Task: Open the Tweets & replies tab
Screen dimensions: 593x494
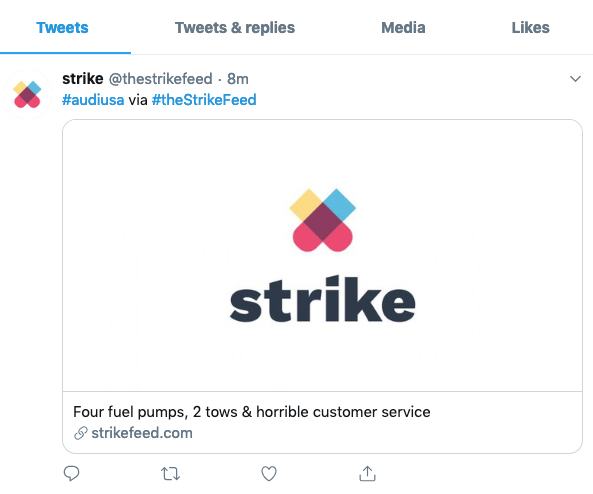Action: [235, 28]
